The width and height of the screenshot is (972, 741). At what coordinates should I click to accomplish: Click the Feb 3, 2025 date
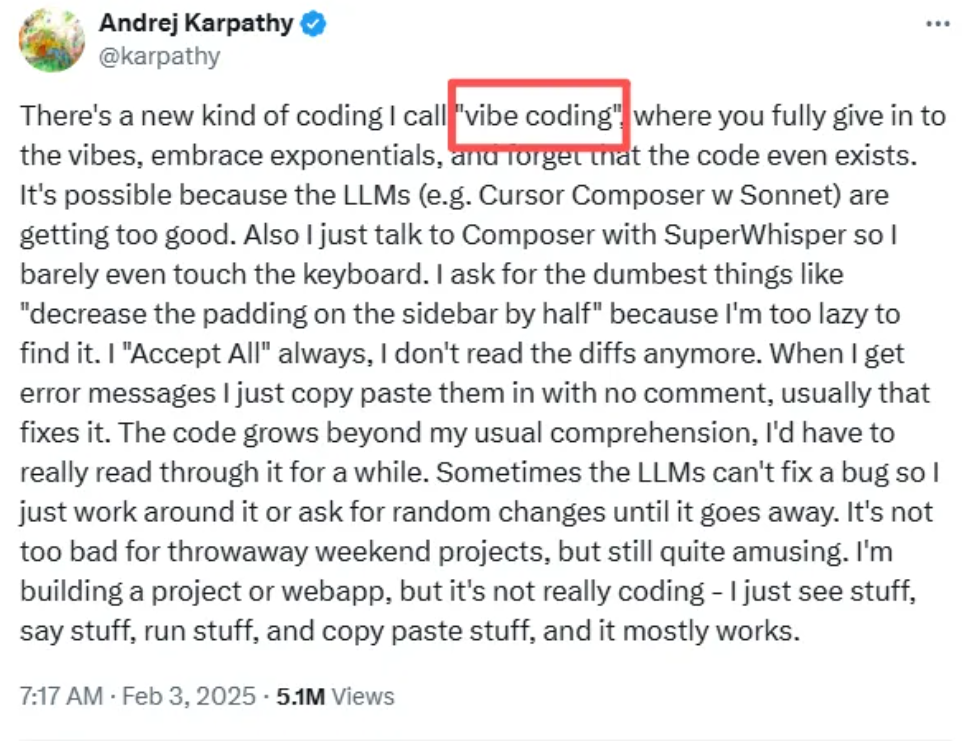tap(189, 696)
